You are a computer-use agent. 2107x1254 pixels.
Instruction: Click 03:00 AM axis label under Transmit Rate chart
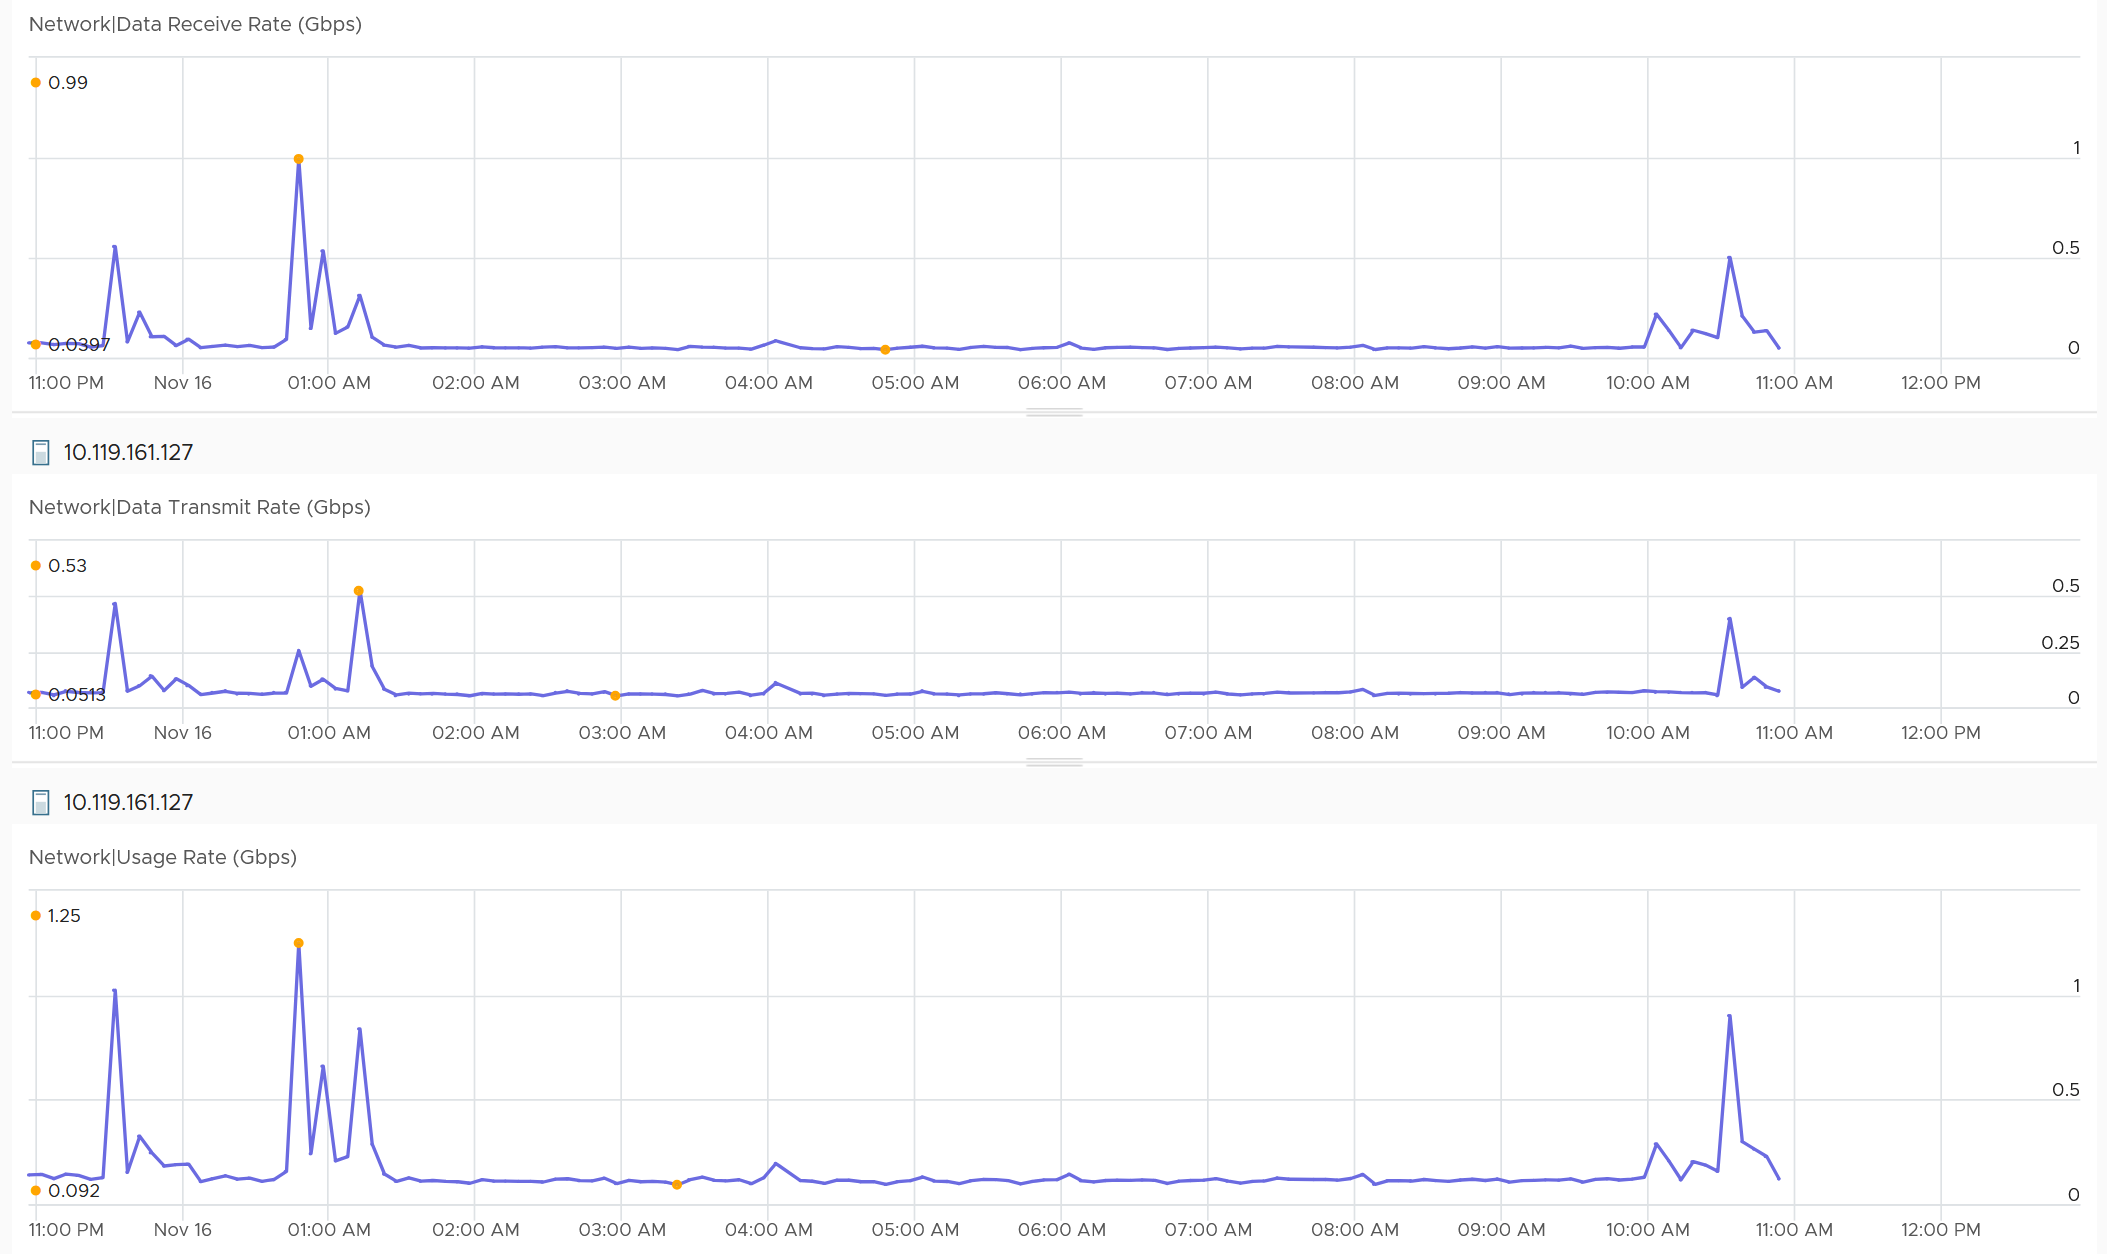point(622,733)
